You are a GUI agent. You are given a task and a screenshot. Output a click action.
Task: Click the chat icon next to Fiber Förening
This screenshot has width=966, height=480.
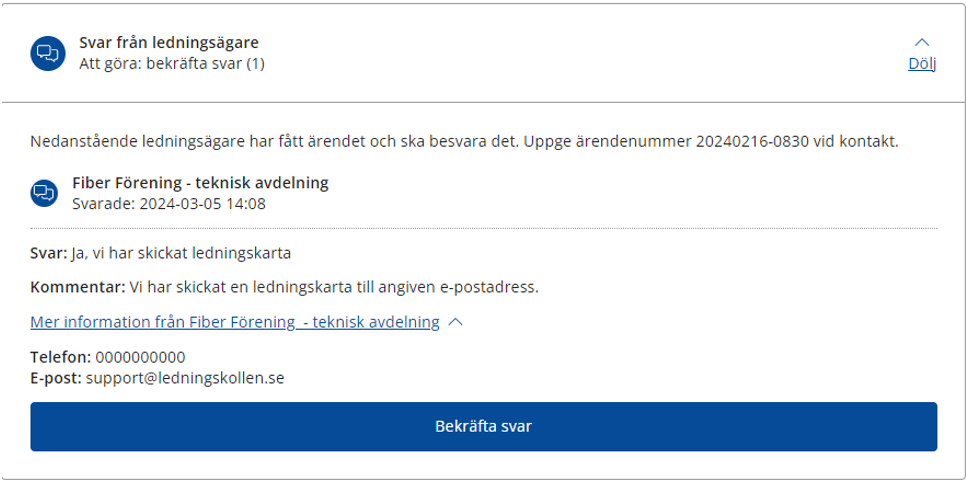[x=44, y=193]
